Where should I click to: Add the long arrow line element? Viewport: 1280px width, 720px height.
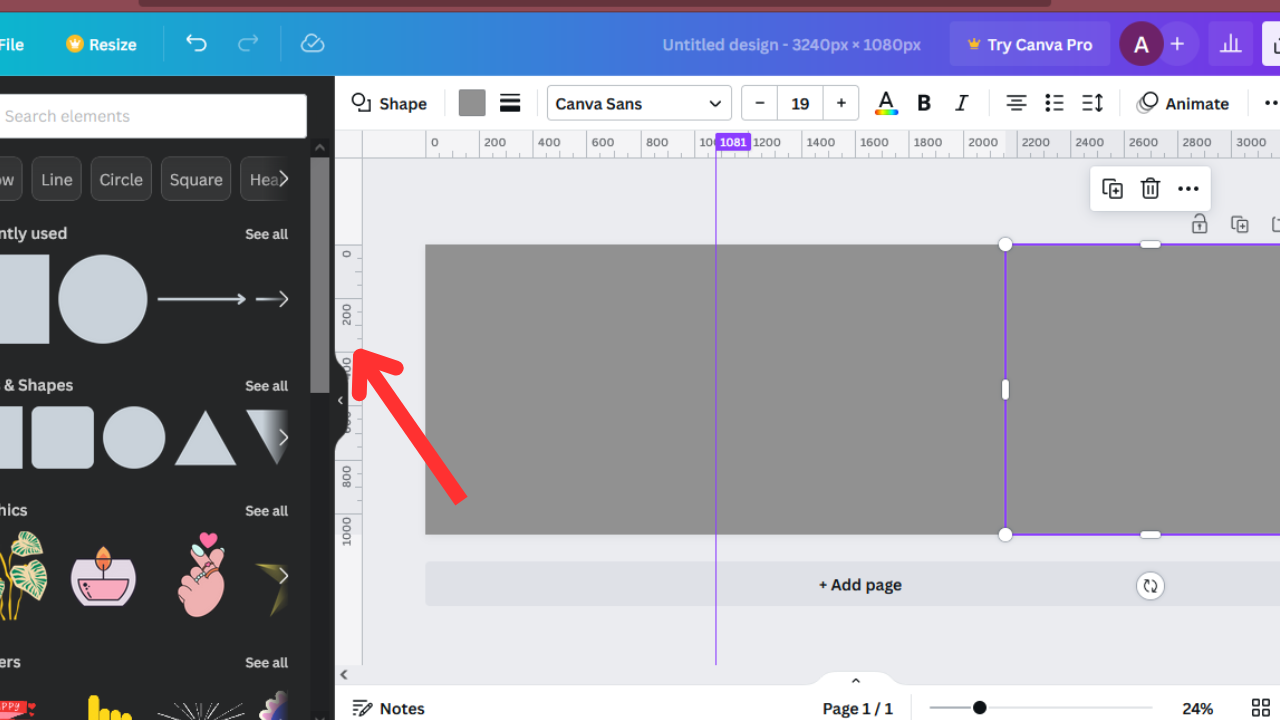202,299
